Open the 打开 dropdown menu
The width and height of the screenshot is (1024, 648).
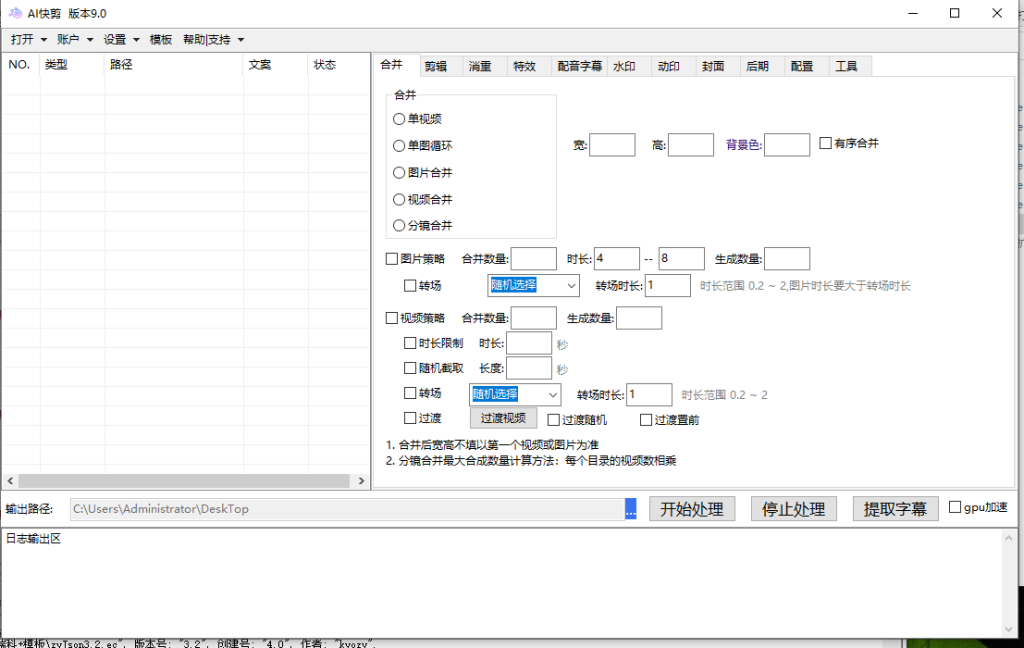(x=28, y=40)
